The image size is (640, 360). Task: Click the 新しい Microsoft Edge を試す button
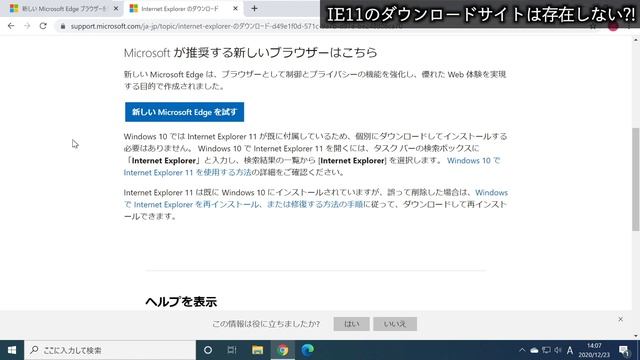(184, 112)
